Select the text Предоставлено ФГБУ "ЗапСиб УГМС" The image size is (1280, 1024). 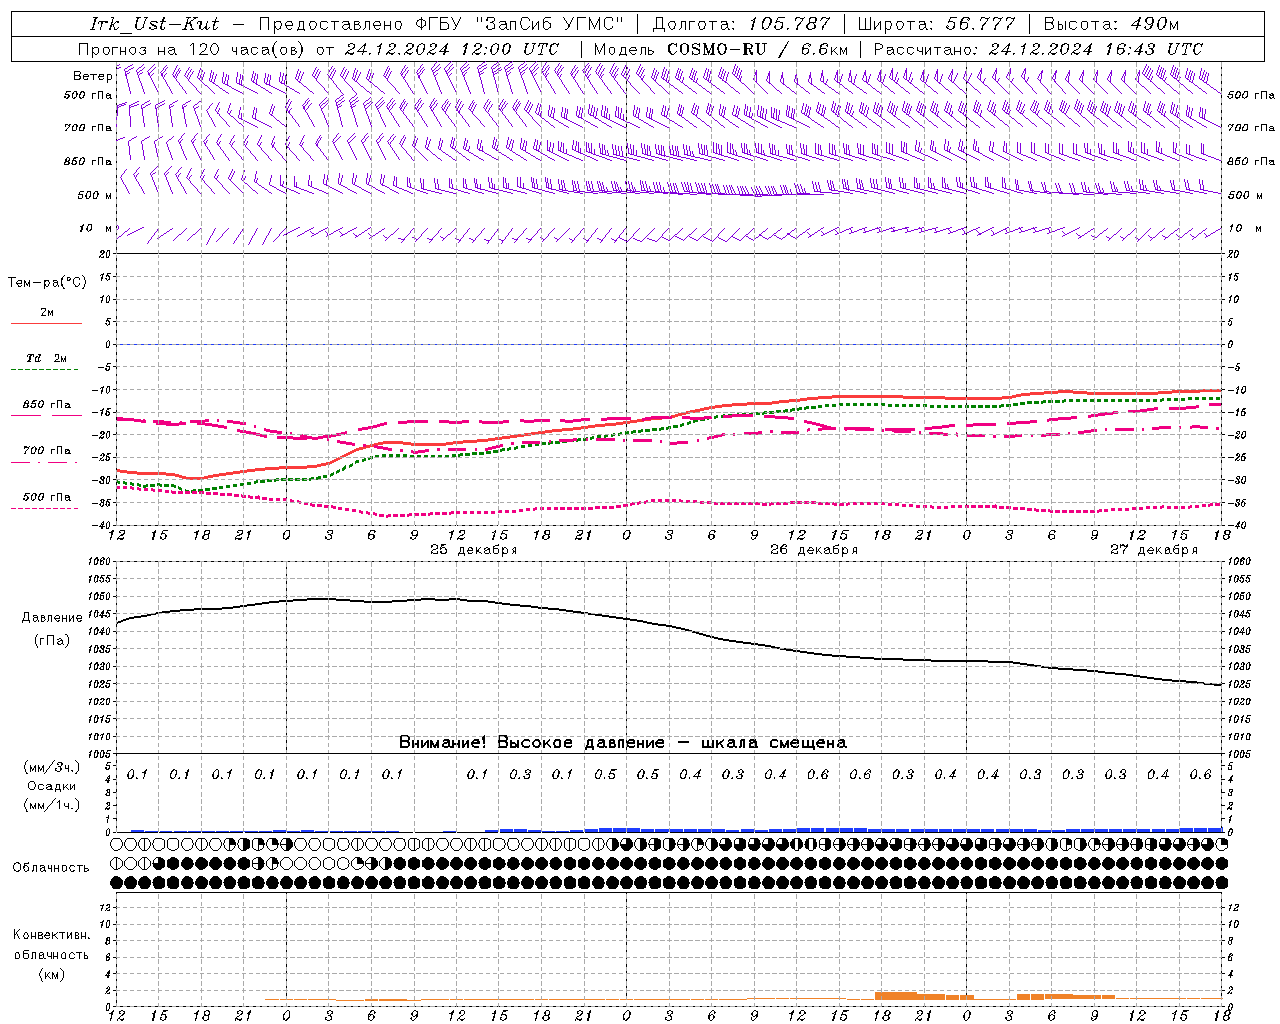441,24
